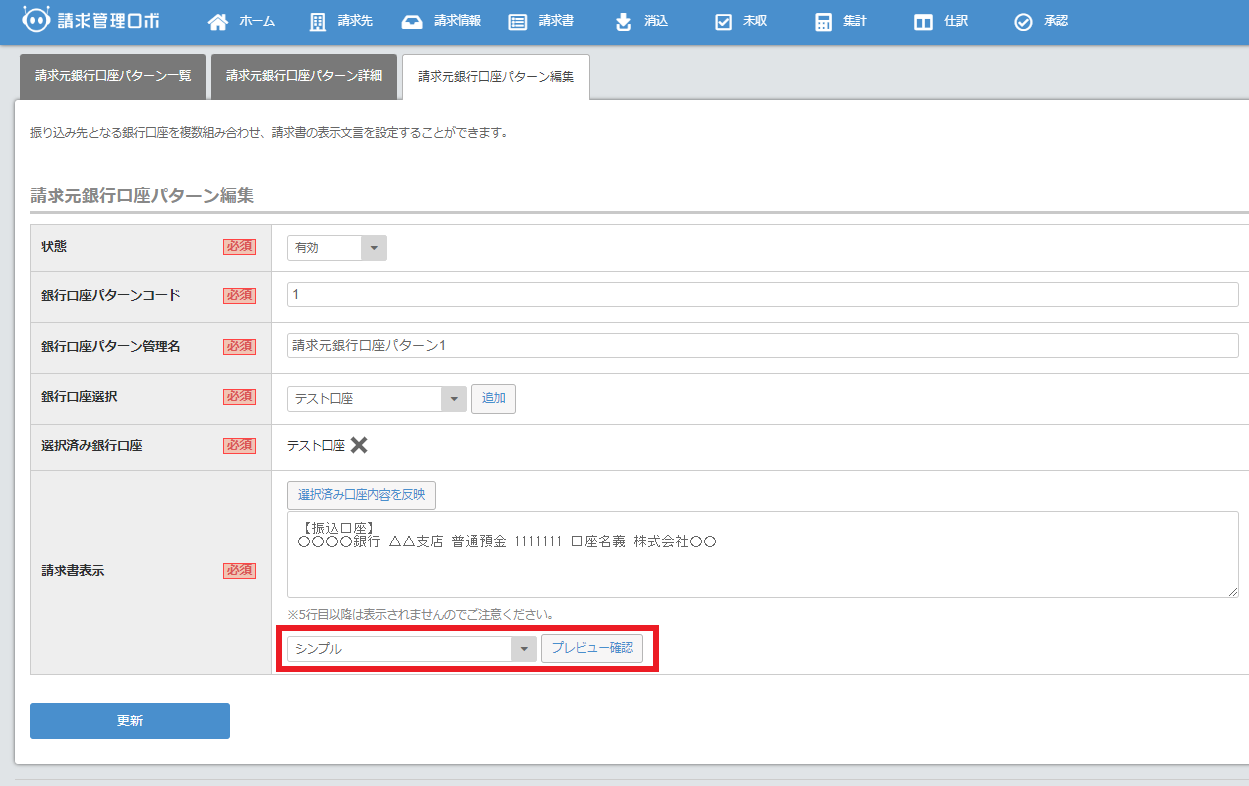Click the 仕訳 columns icon
This screenshot has width=1249, height=786.
pyautogui.click(x=924, y=22)
